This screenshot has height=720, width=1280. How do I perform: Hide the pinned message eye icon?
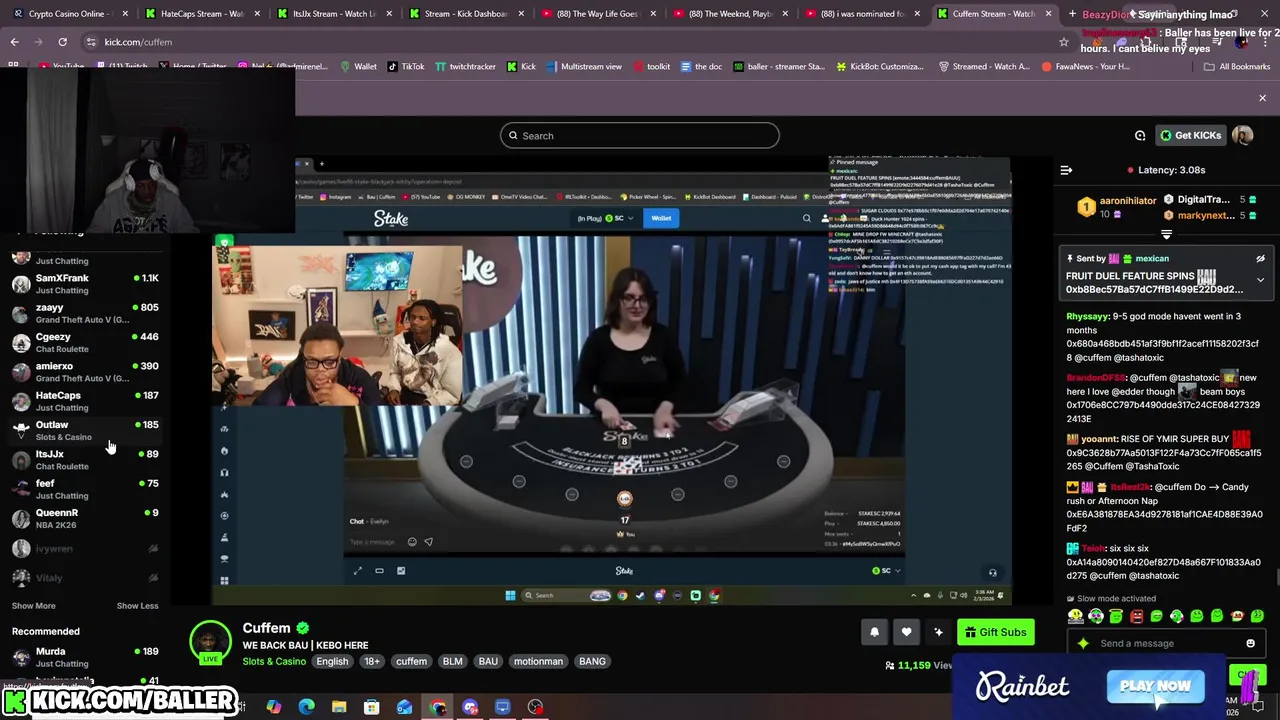[x=1260, y=258]
